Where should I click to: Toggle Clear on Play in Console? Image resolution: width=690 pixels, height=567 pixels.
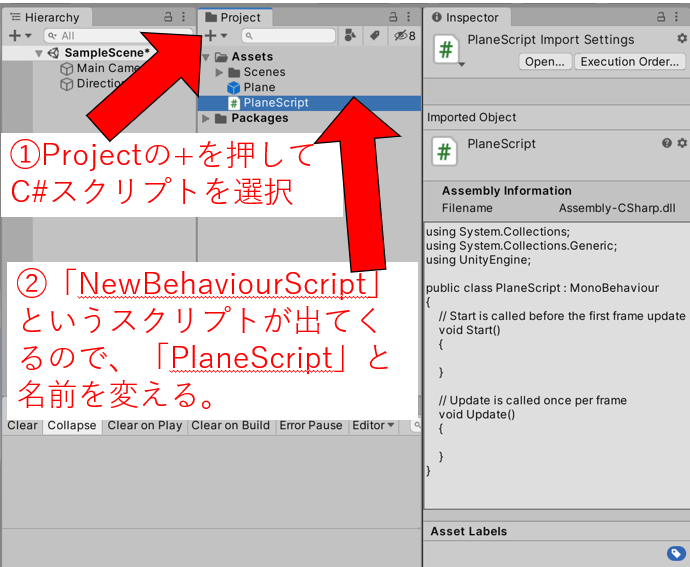145,425
